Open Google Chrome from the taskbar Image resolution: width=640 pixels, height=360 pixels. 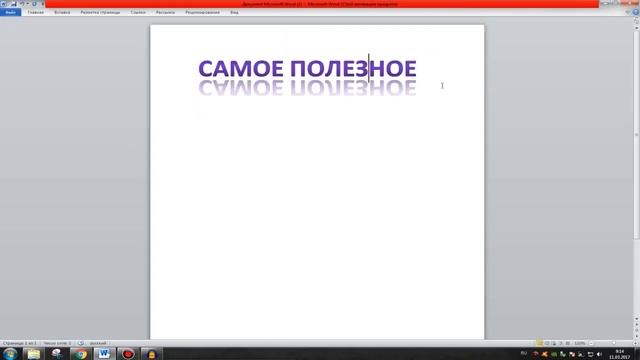click(80, 353)
